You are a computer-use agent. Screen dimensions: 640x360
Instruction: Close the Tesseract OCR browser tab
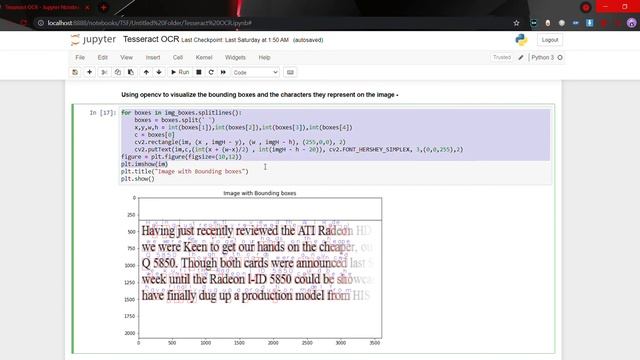coord(87,7)
